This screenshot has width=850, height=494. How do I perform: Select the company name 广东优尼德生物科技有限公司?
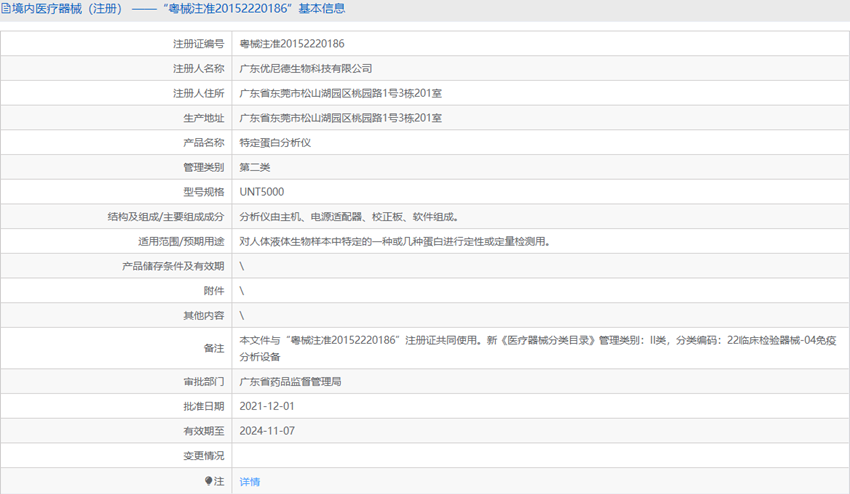tap(306, 68)
